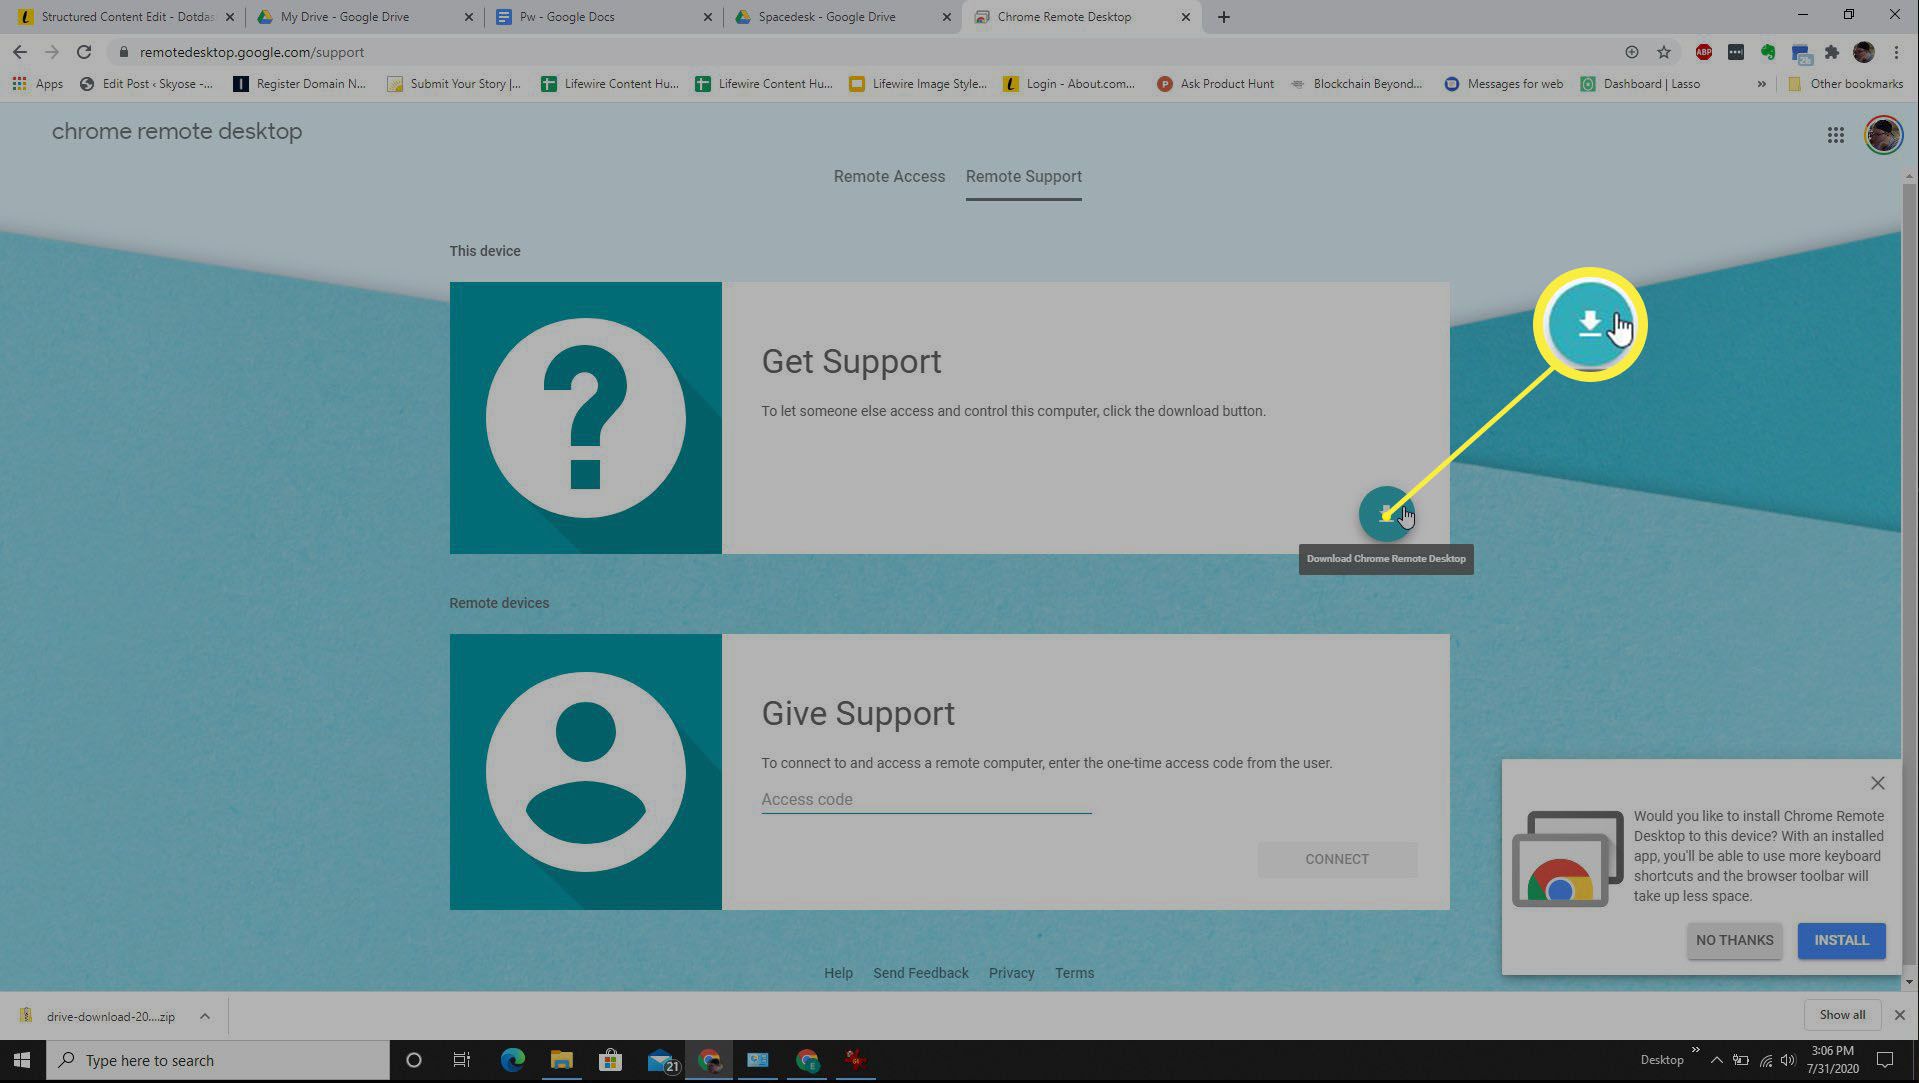Switch to the Structured Content Edit tab
1919x1083 pixels.
(x=124, y=17)
